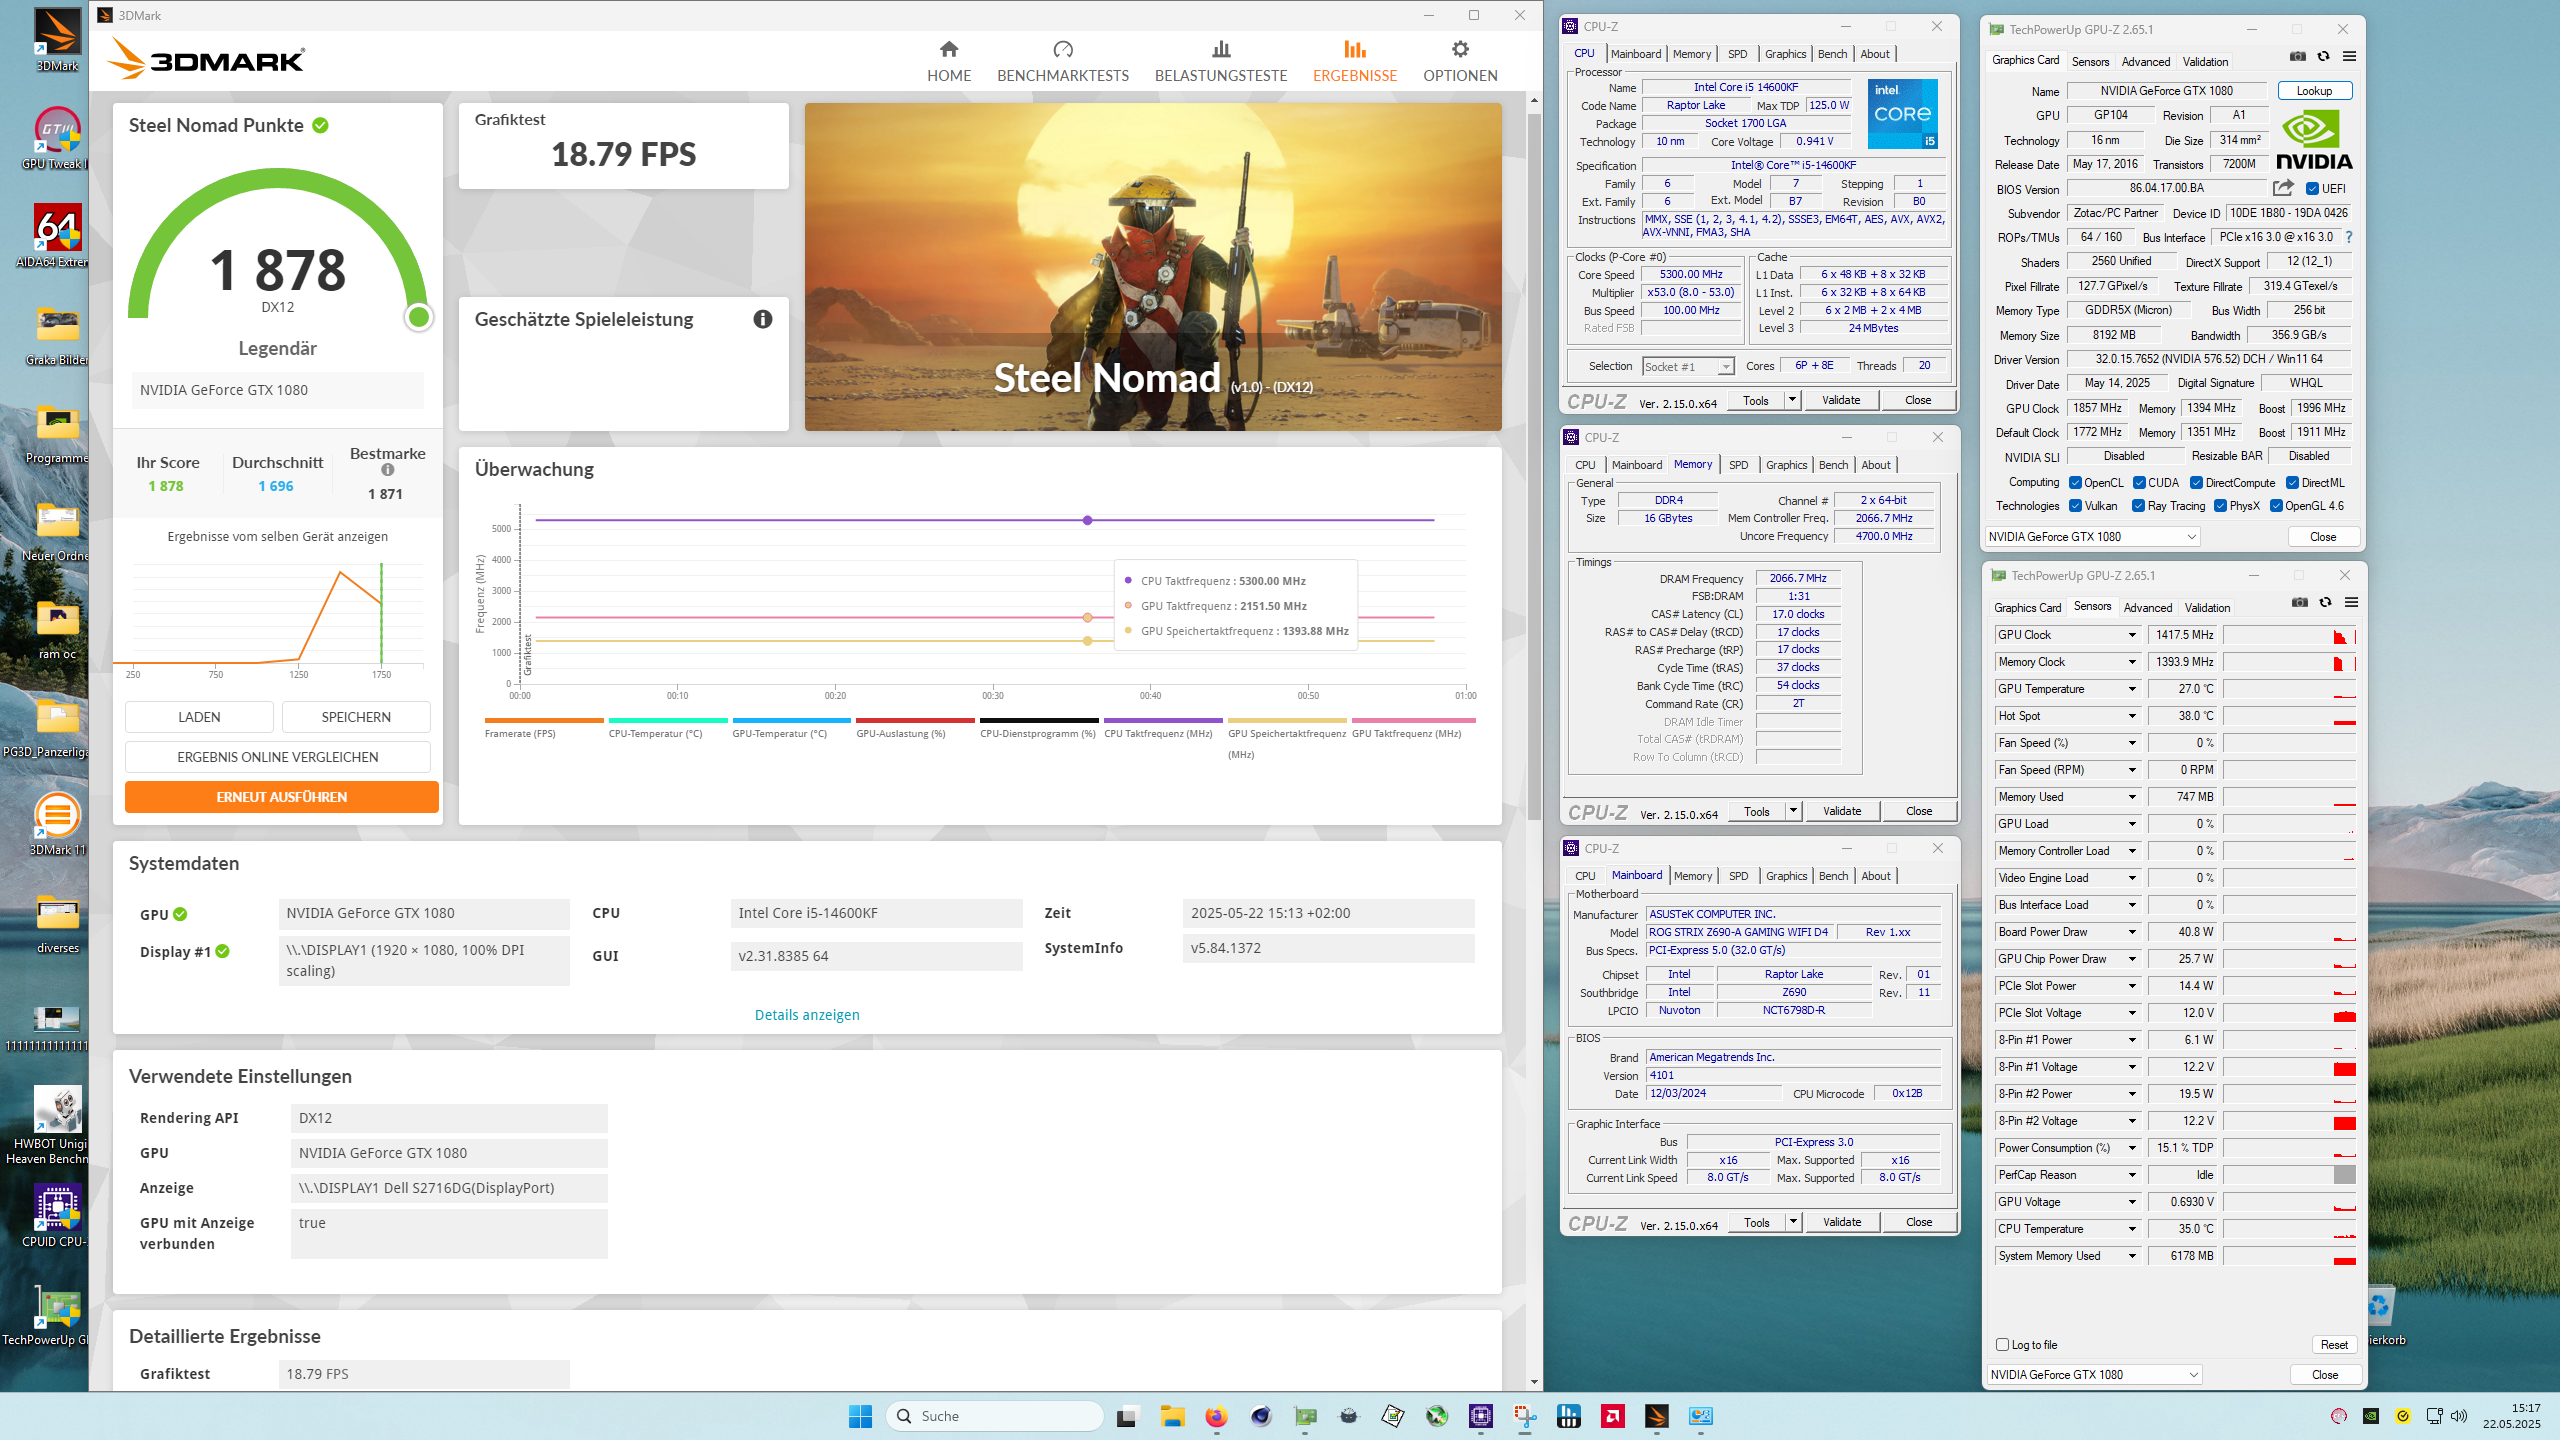Open the GPU Temperature sensor dropdown
Viewport: 2560px width, 1440px height.
pyautogui.click(x=2132, y=689)
